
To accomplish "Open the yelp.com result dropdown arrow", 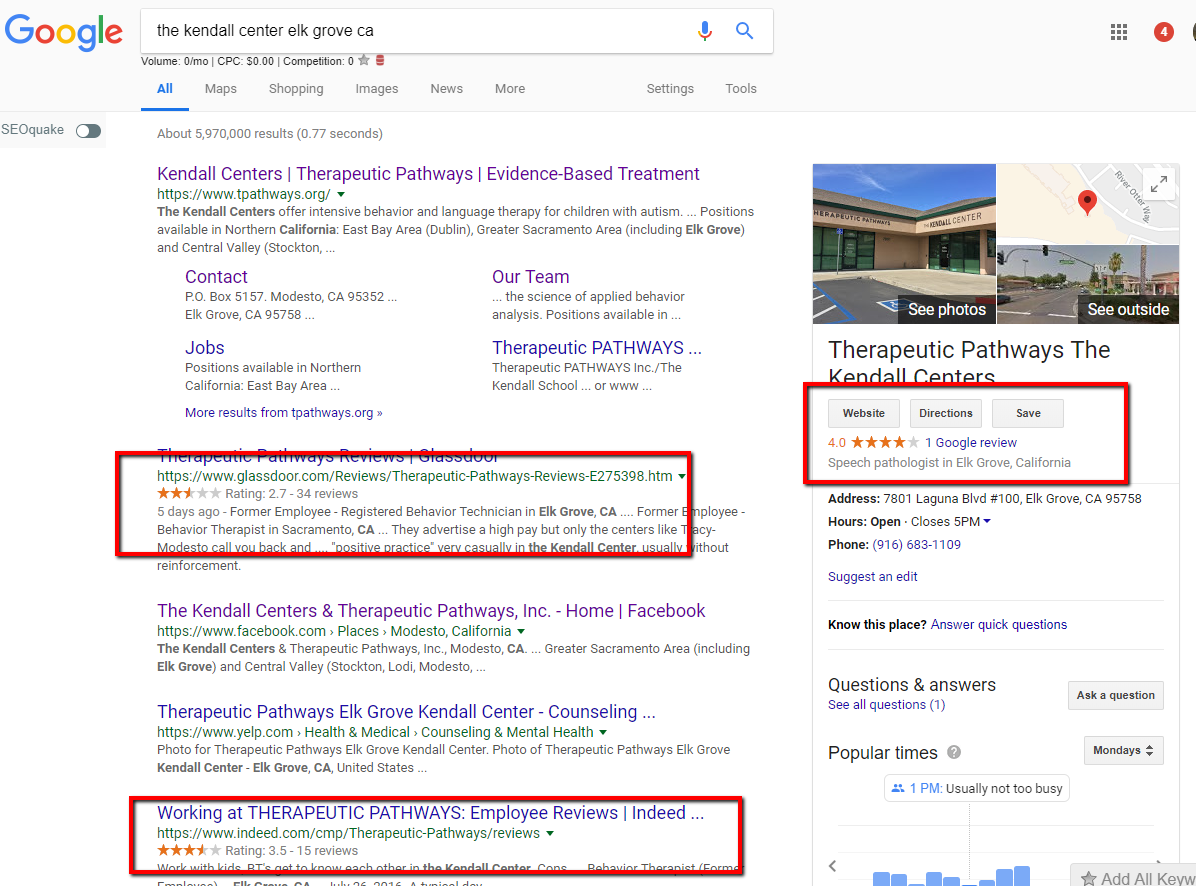I will pos(603,732).
